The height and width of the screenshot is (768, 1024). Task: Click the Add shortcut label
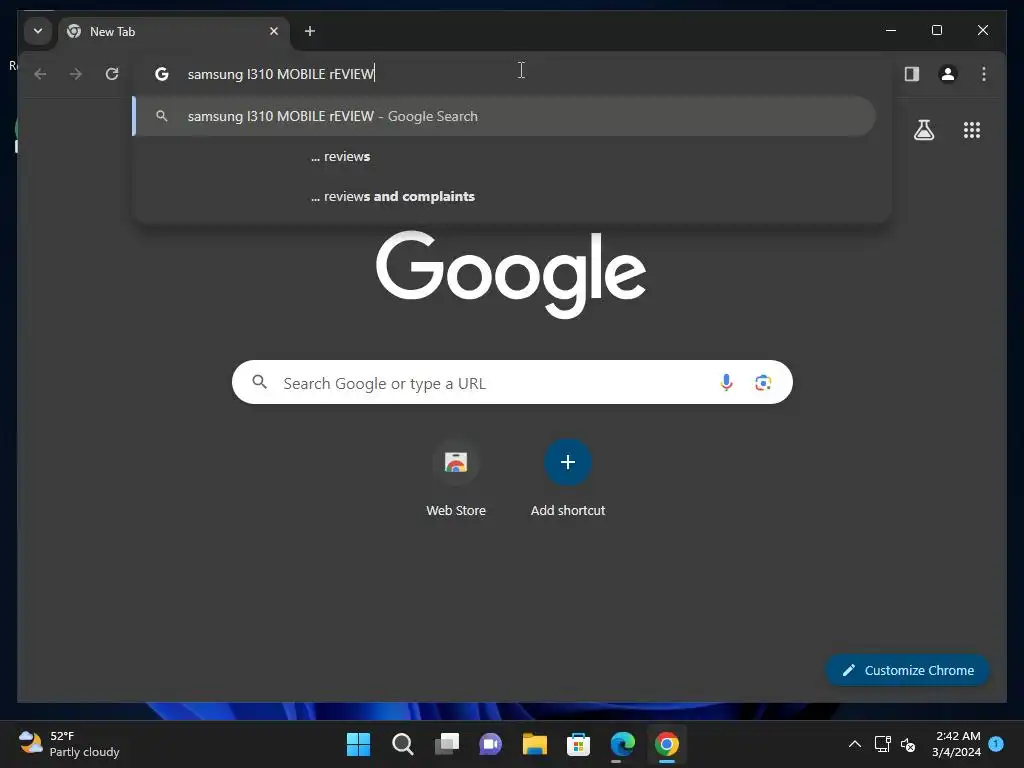568,511
